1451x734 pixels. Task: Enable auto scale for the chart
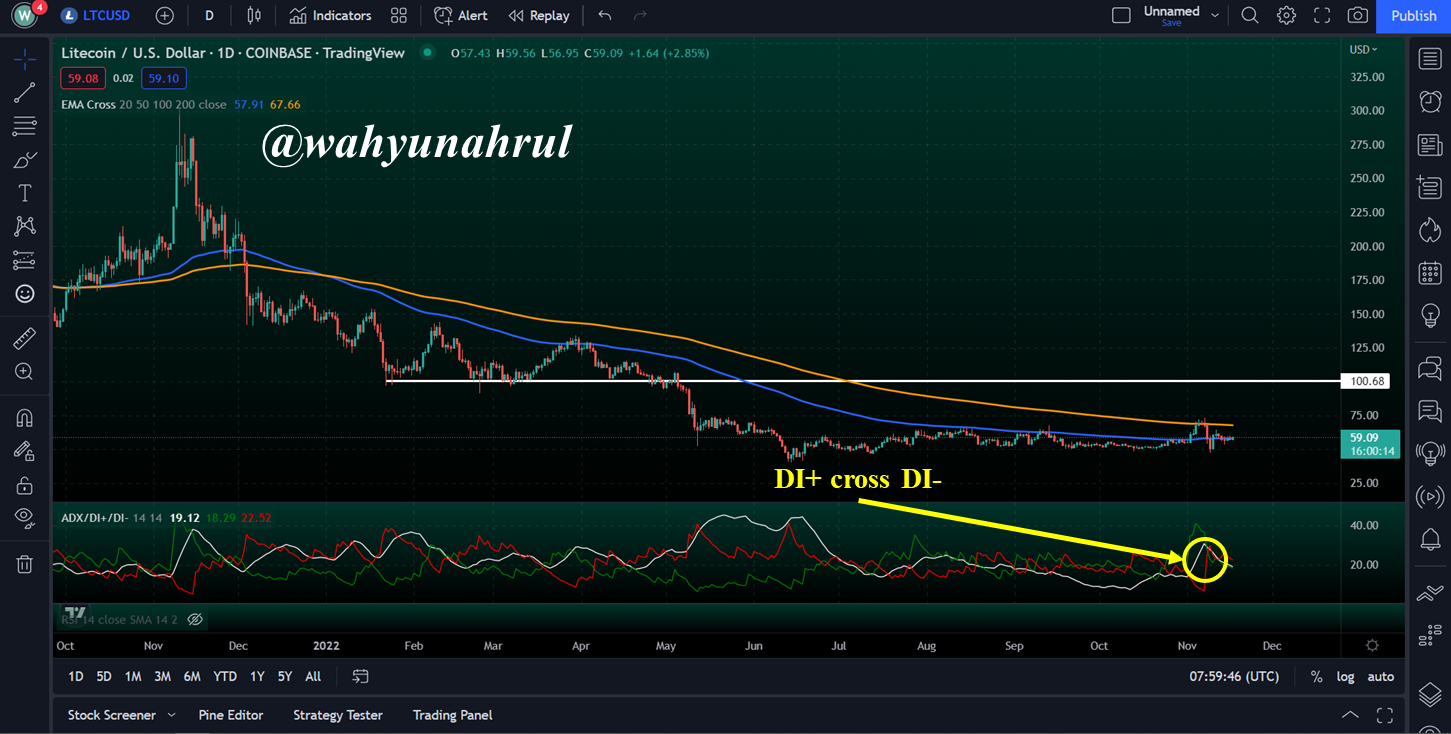(1381, 677)
